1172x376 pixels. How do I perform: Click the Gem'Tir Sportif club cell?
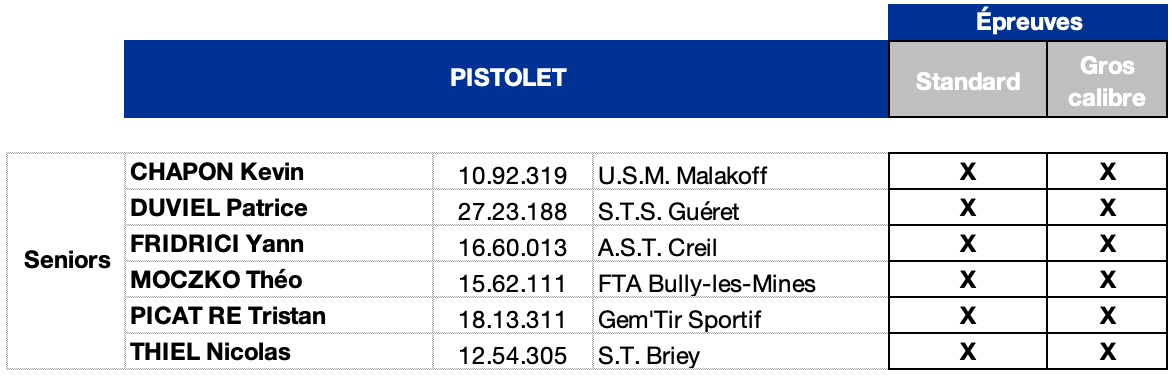point(741,315)
